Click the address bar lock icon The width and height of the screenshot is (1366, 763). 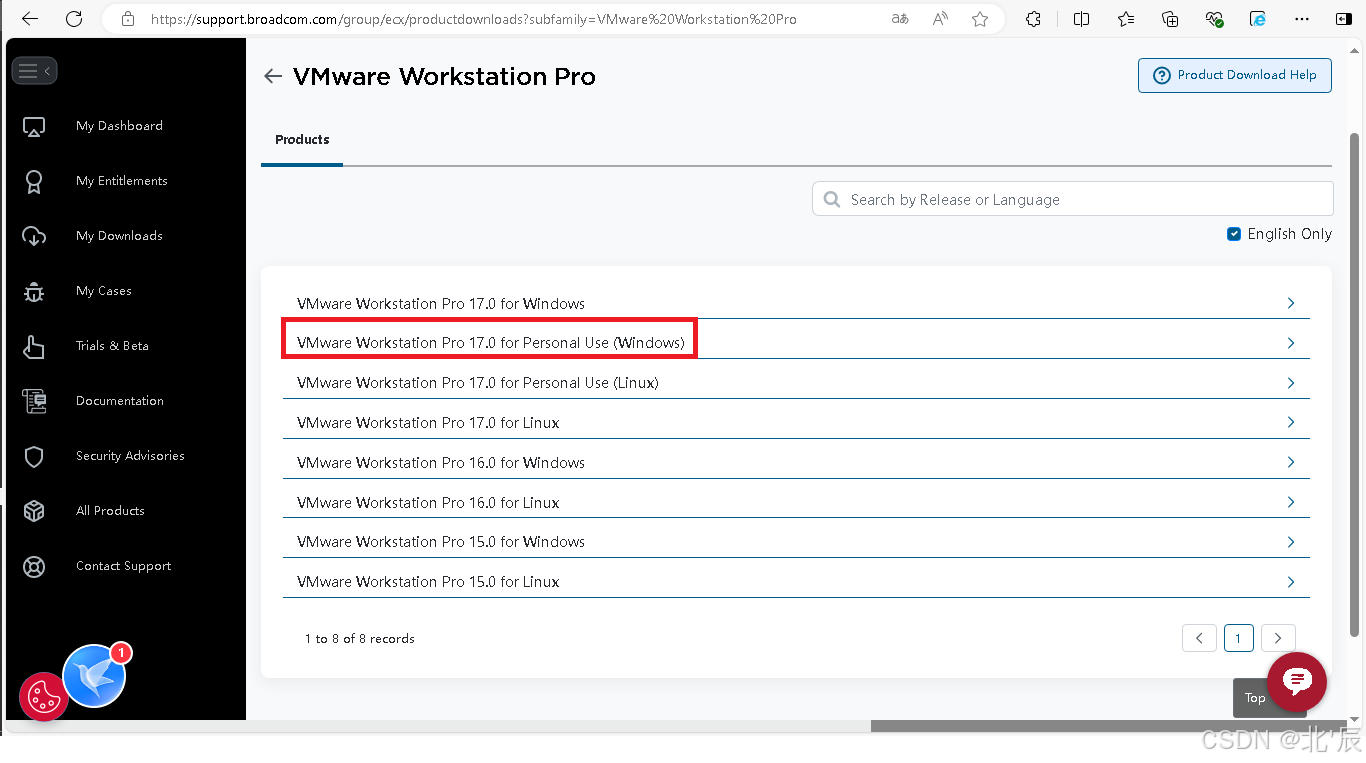127,19
